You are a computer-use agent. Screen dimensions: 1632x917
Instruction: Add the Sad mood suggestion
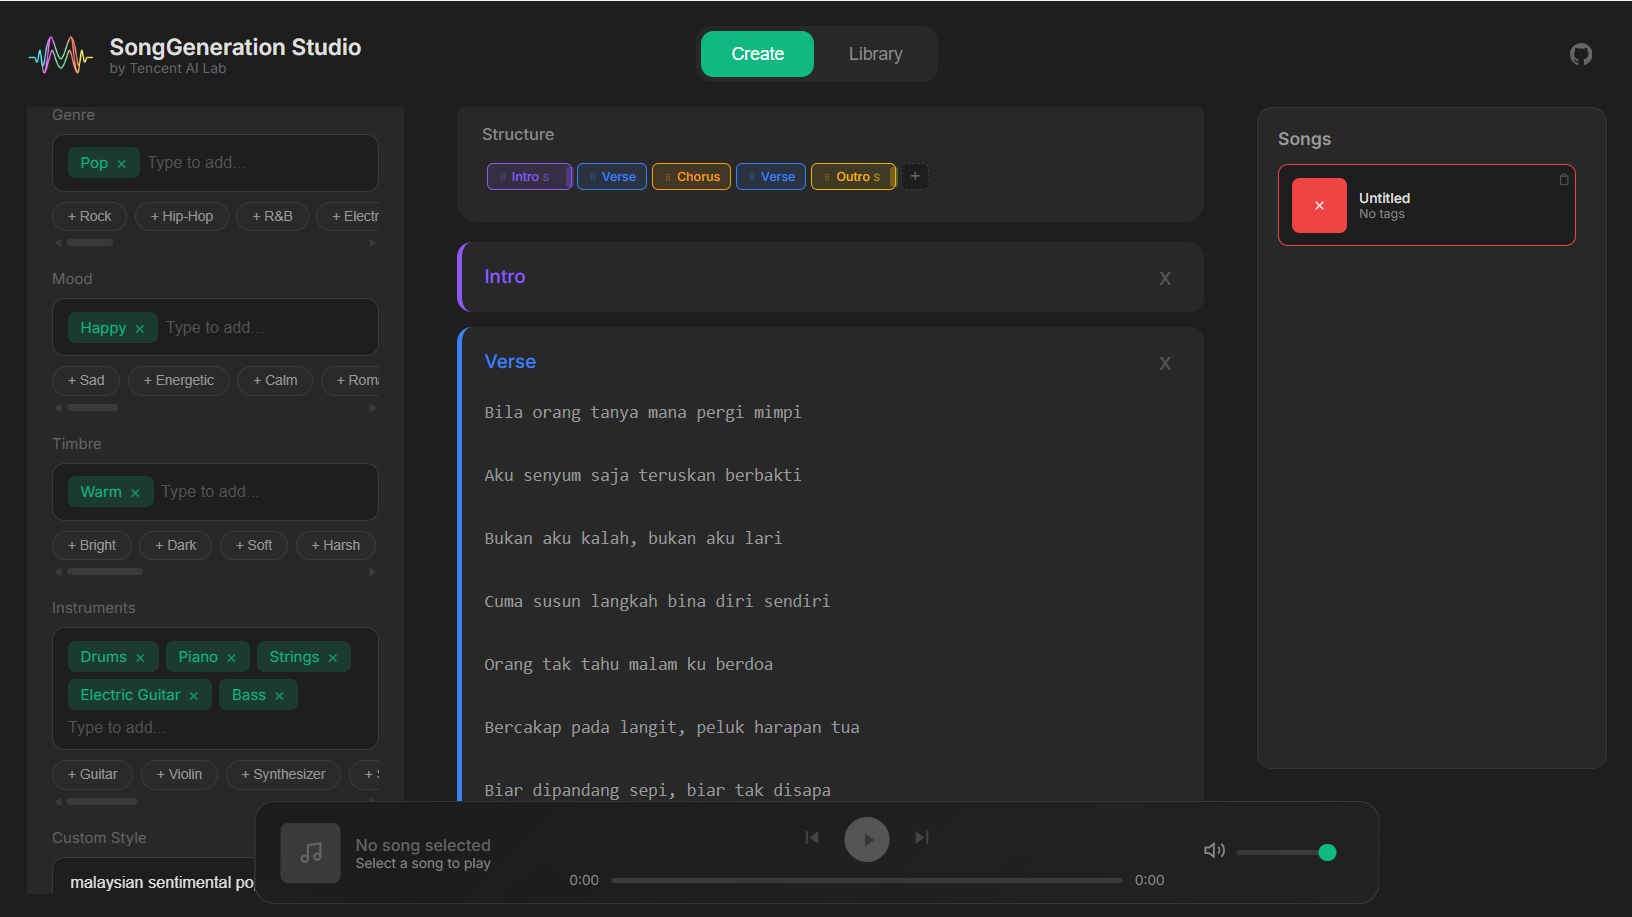pos(86,380)
